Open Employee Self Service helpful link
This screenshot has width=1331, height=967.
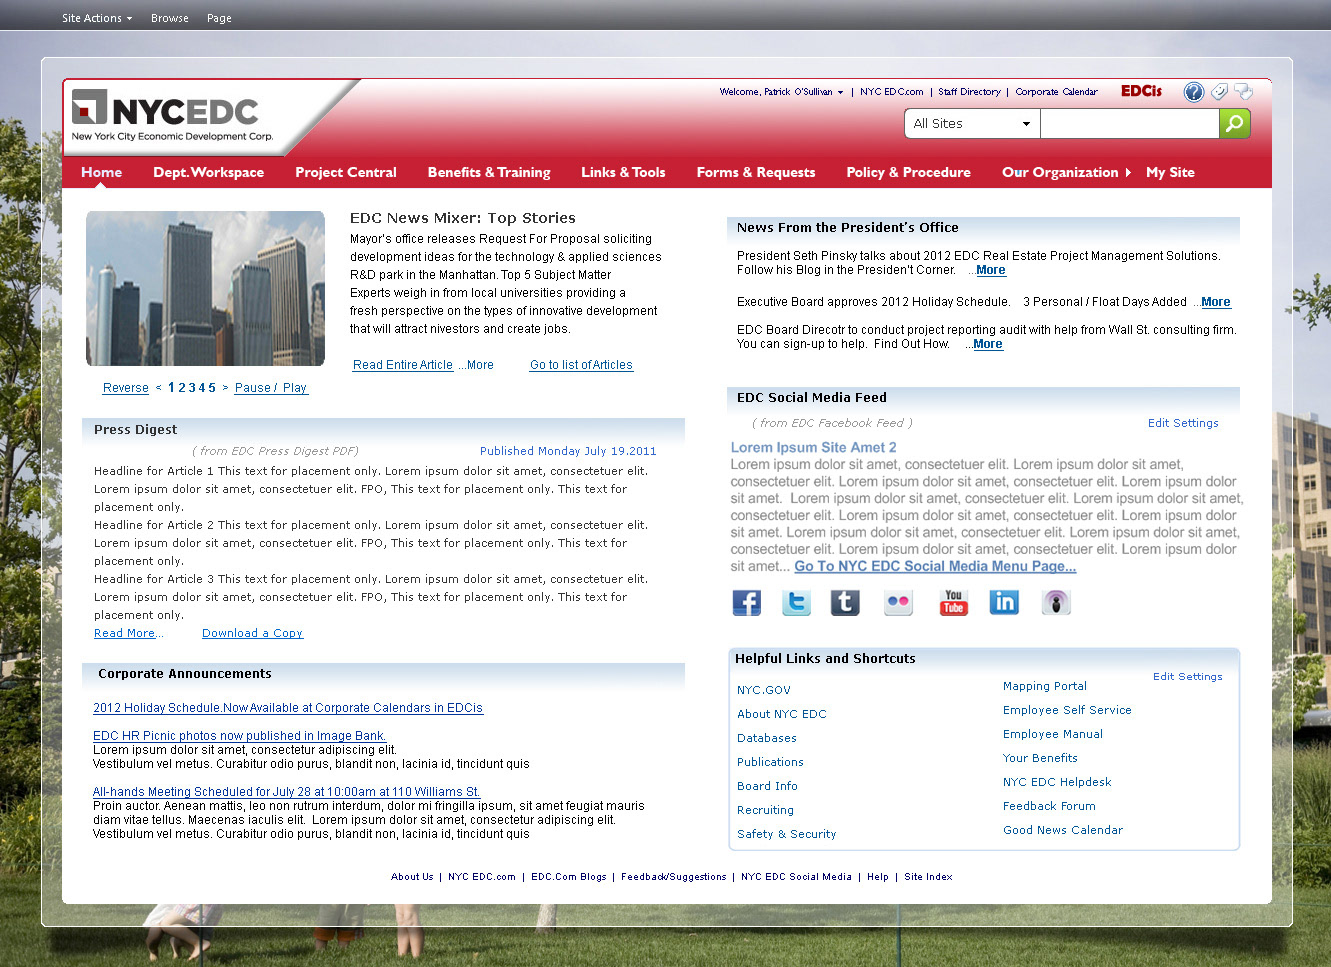[x=1067, y=710]
